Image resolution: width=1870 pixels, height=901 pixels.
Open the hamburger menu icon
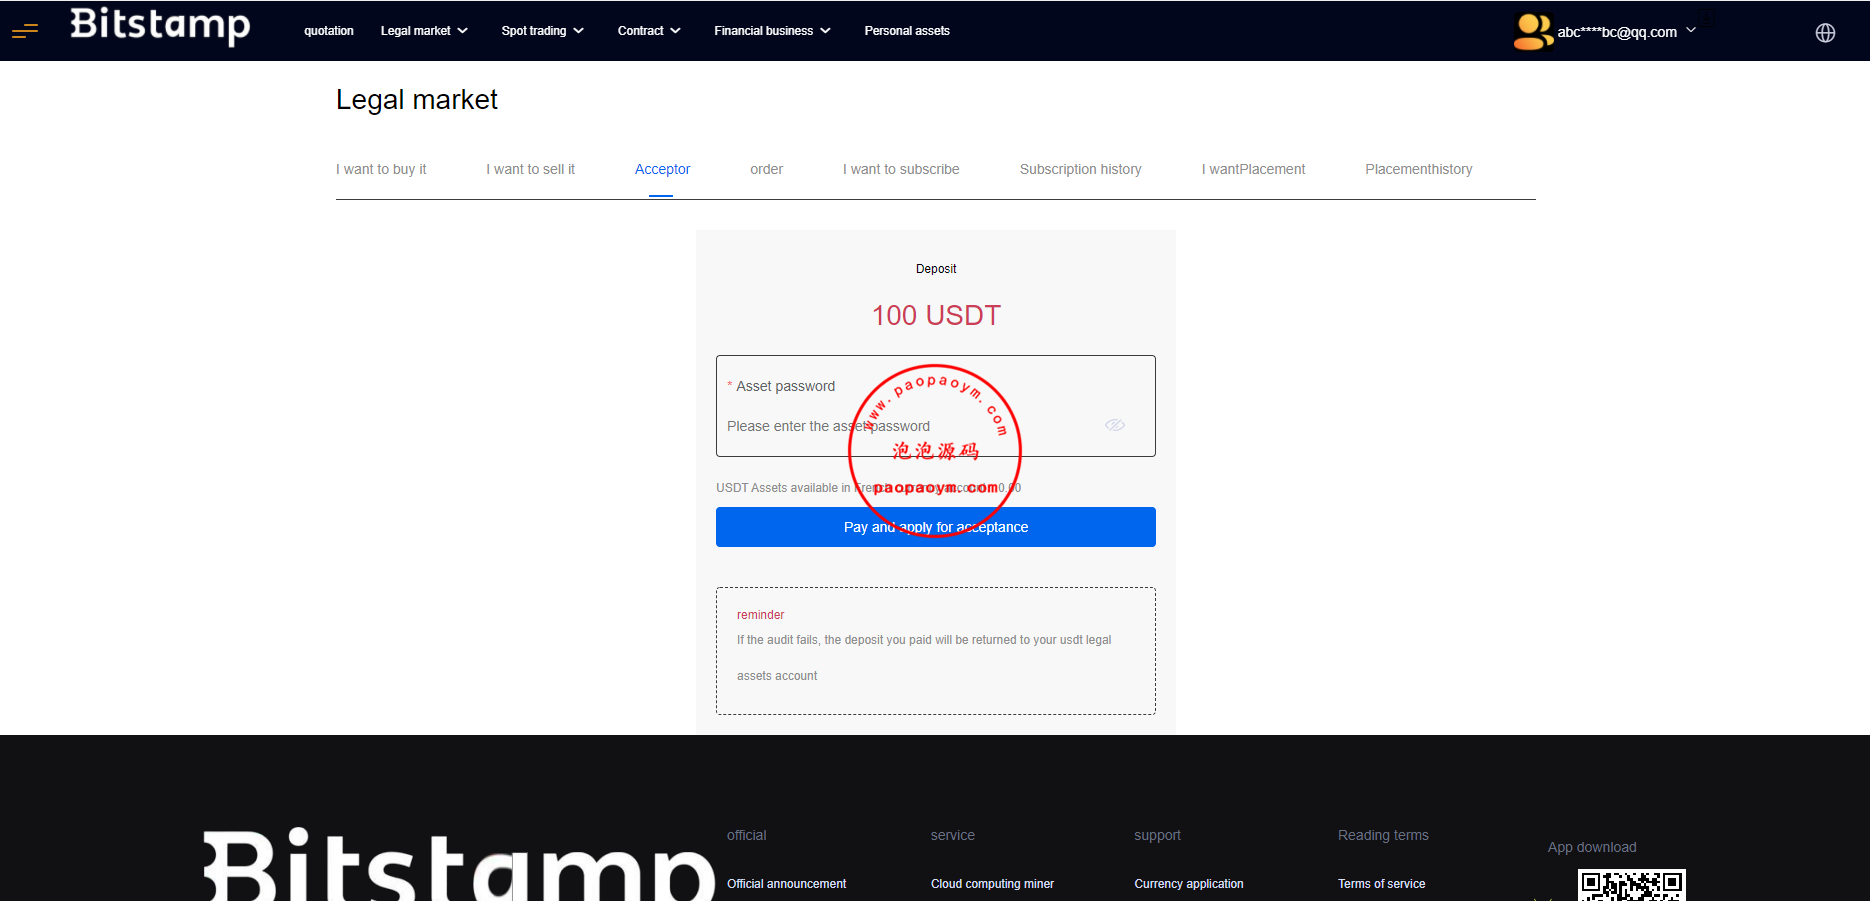25,31
